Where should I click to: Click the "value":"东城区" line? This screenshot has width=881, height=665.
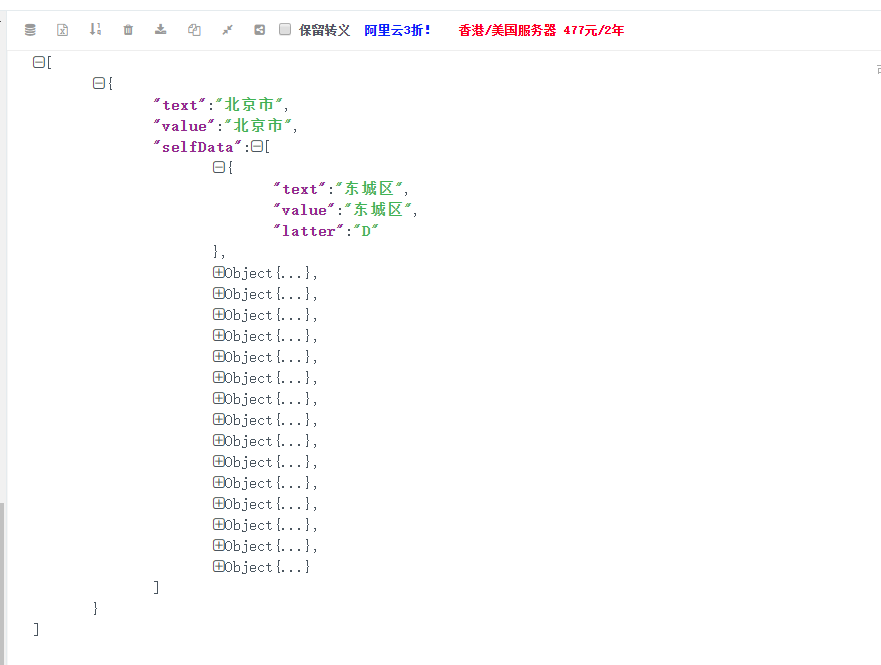point(346,209)
